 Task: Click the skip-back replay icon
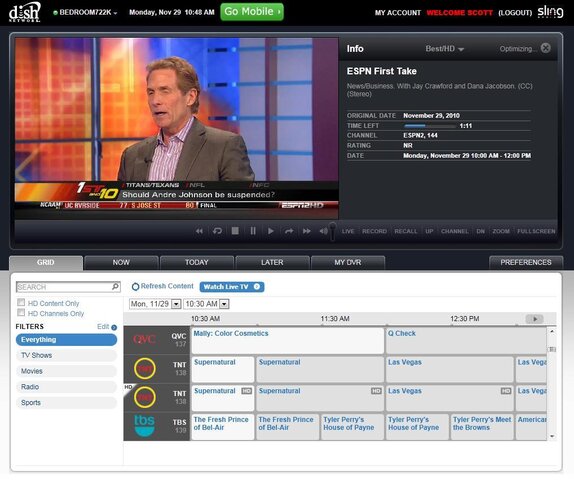217,231
